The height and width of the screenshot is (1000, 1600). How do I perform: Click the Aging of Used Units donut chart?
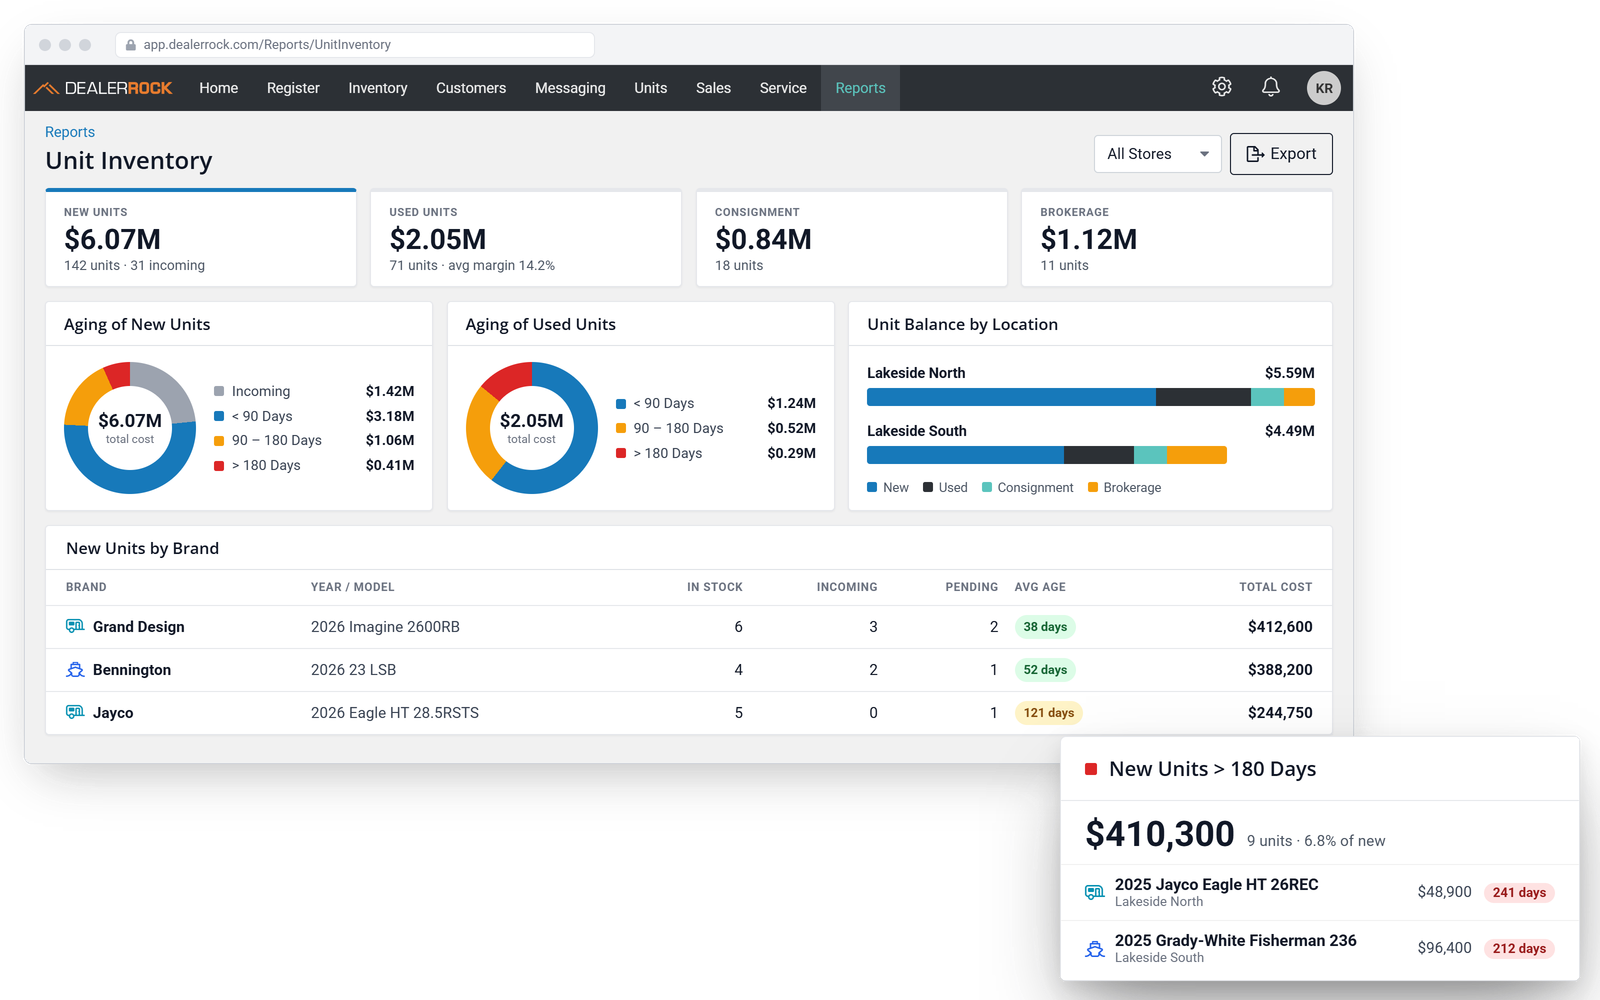point(532,428)
